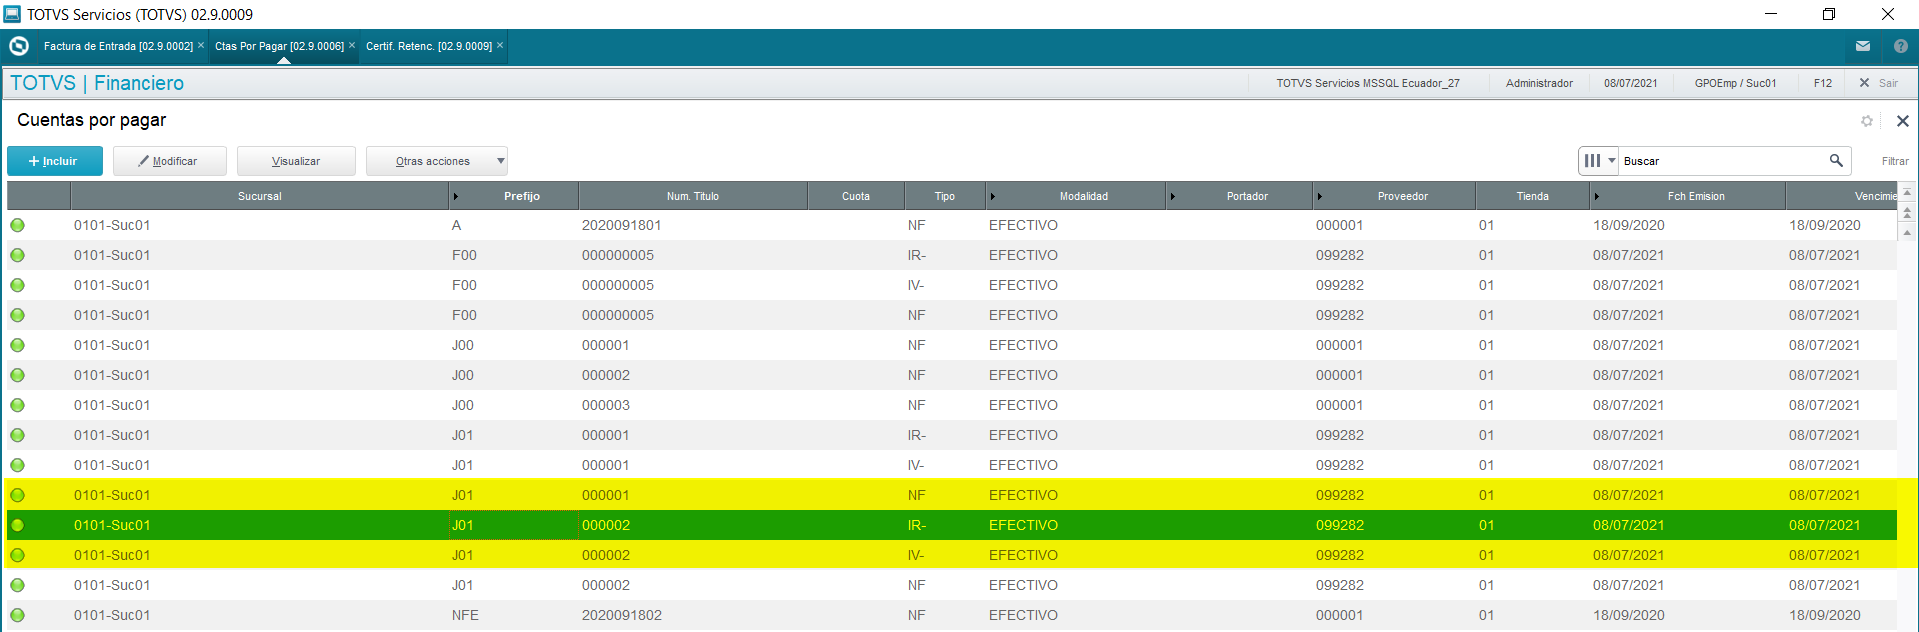
Task: Open the mail envelope icon
Action: [1863, 46]
